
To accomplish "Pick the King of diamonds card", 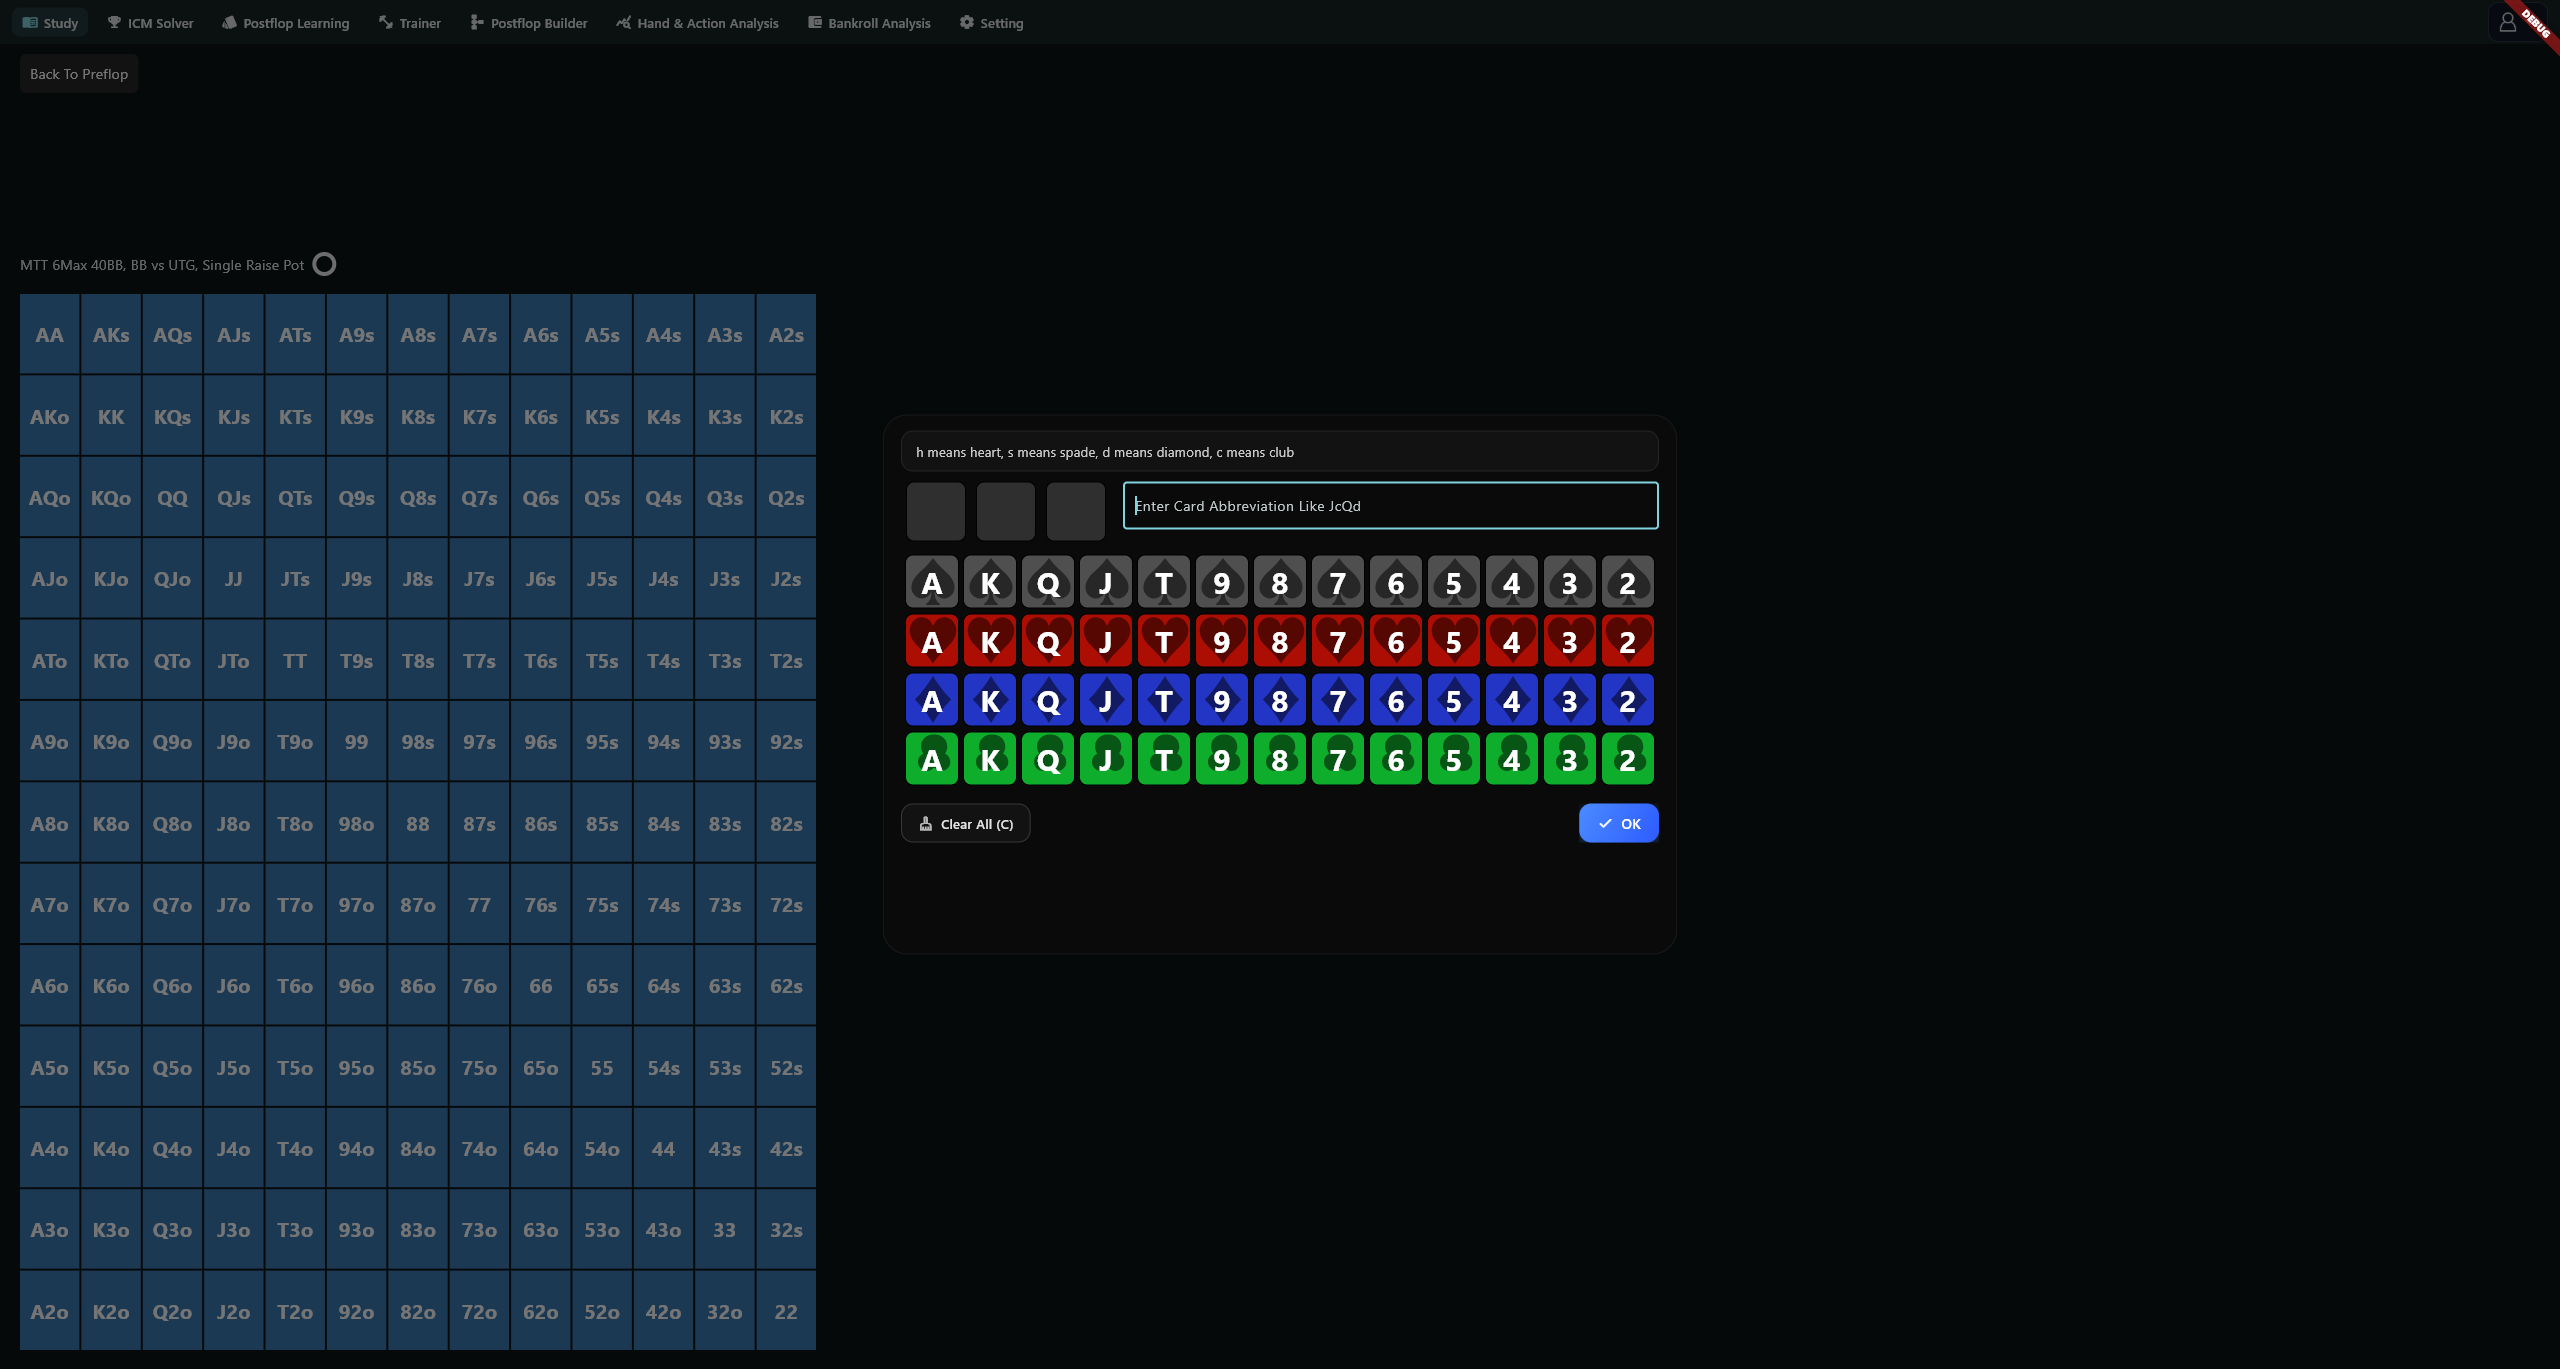I will pyautogui.click(x=989, y=700).
